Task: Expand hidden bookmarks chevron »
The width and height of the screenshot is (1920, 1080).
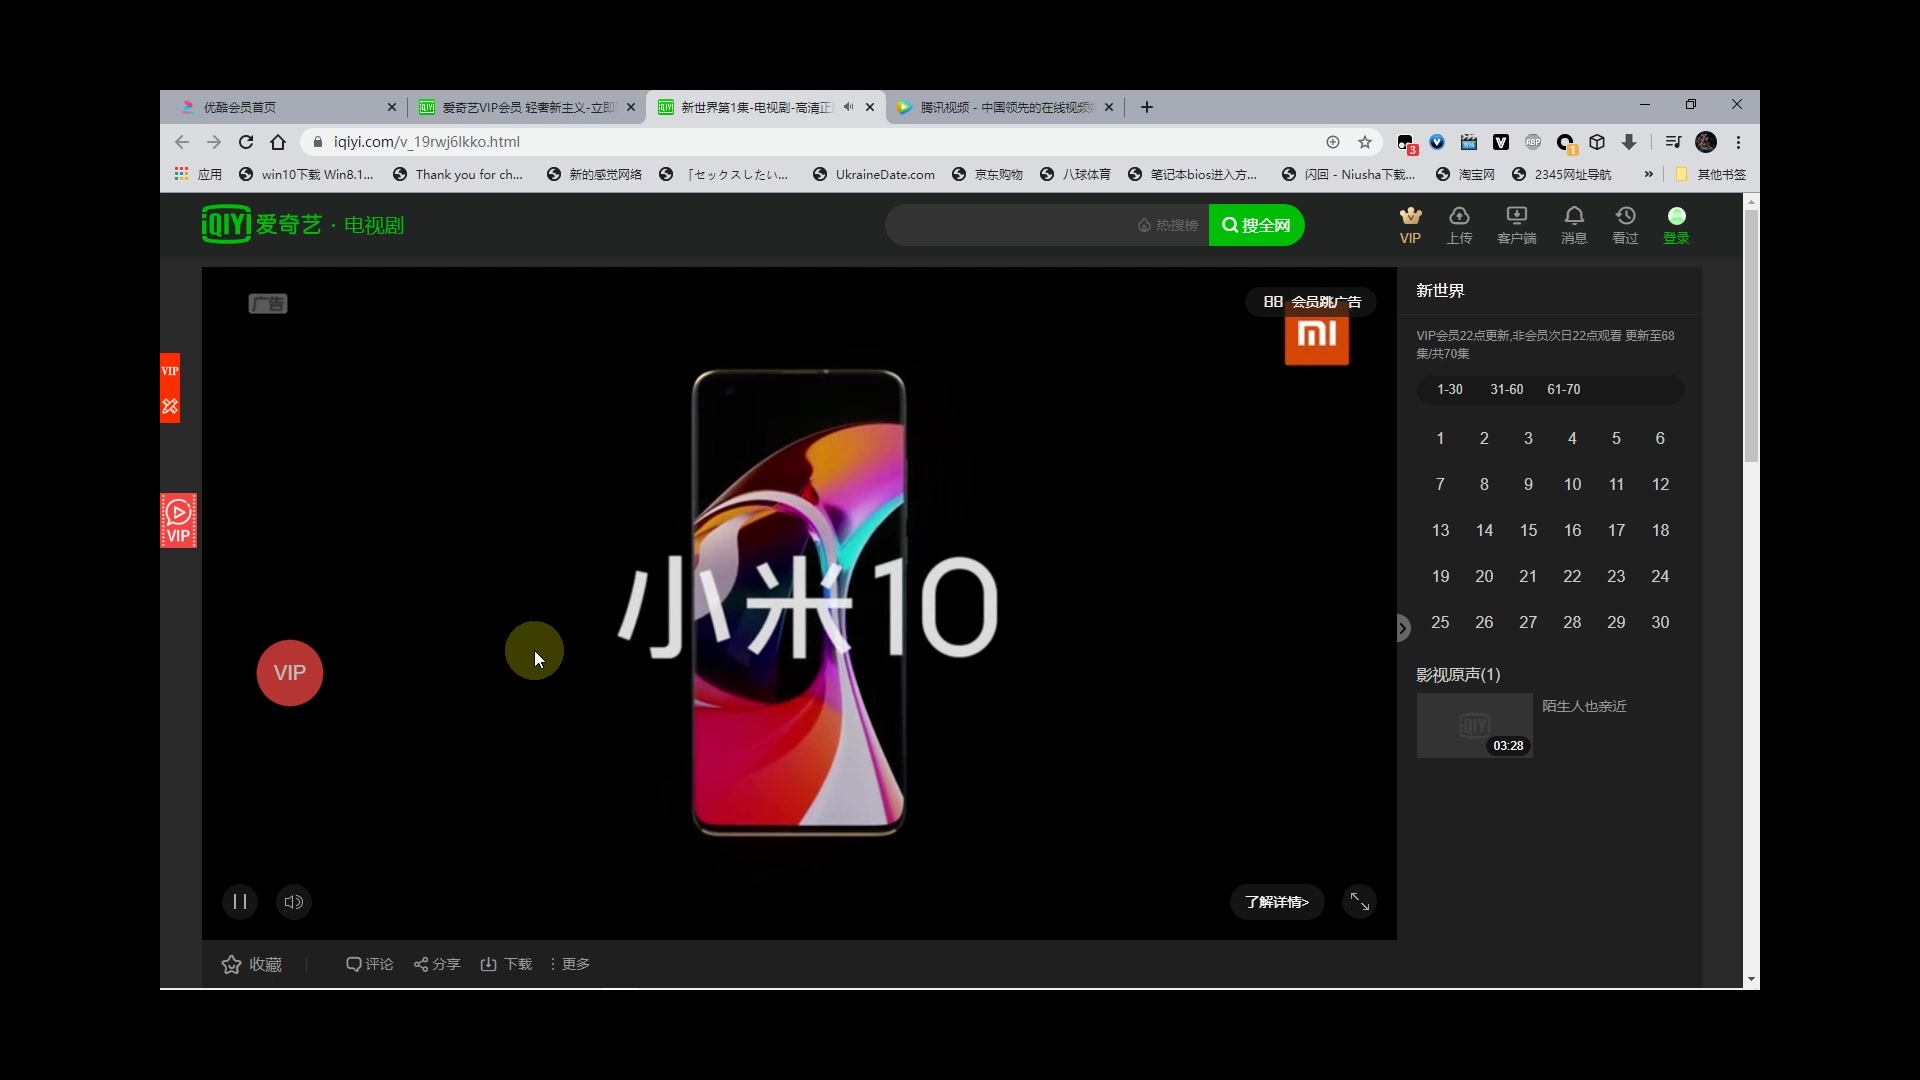Action: coord(1649,174)
